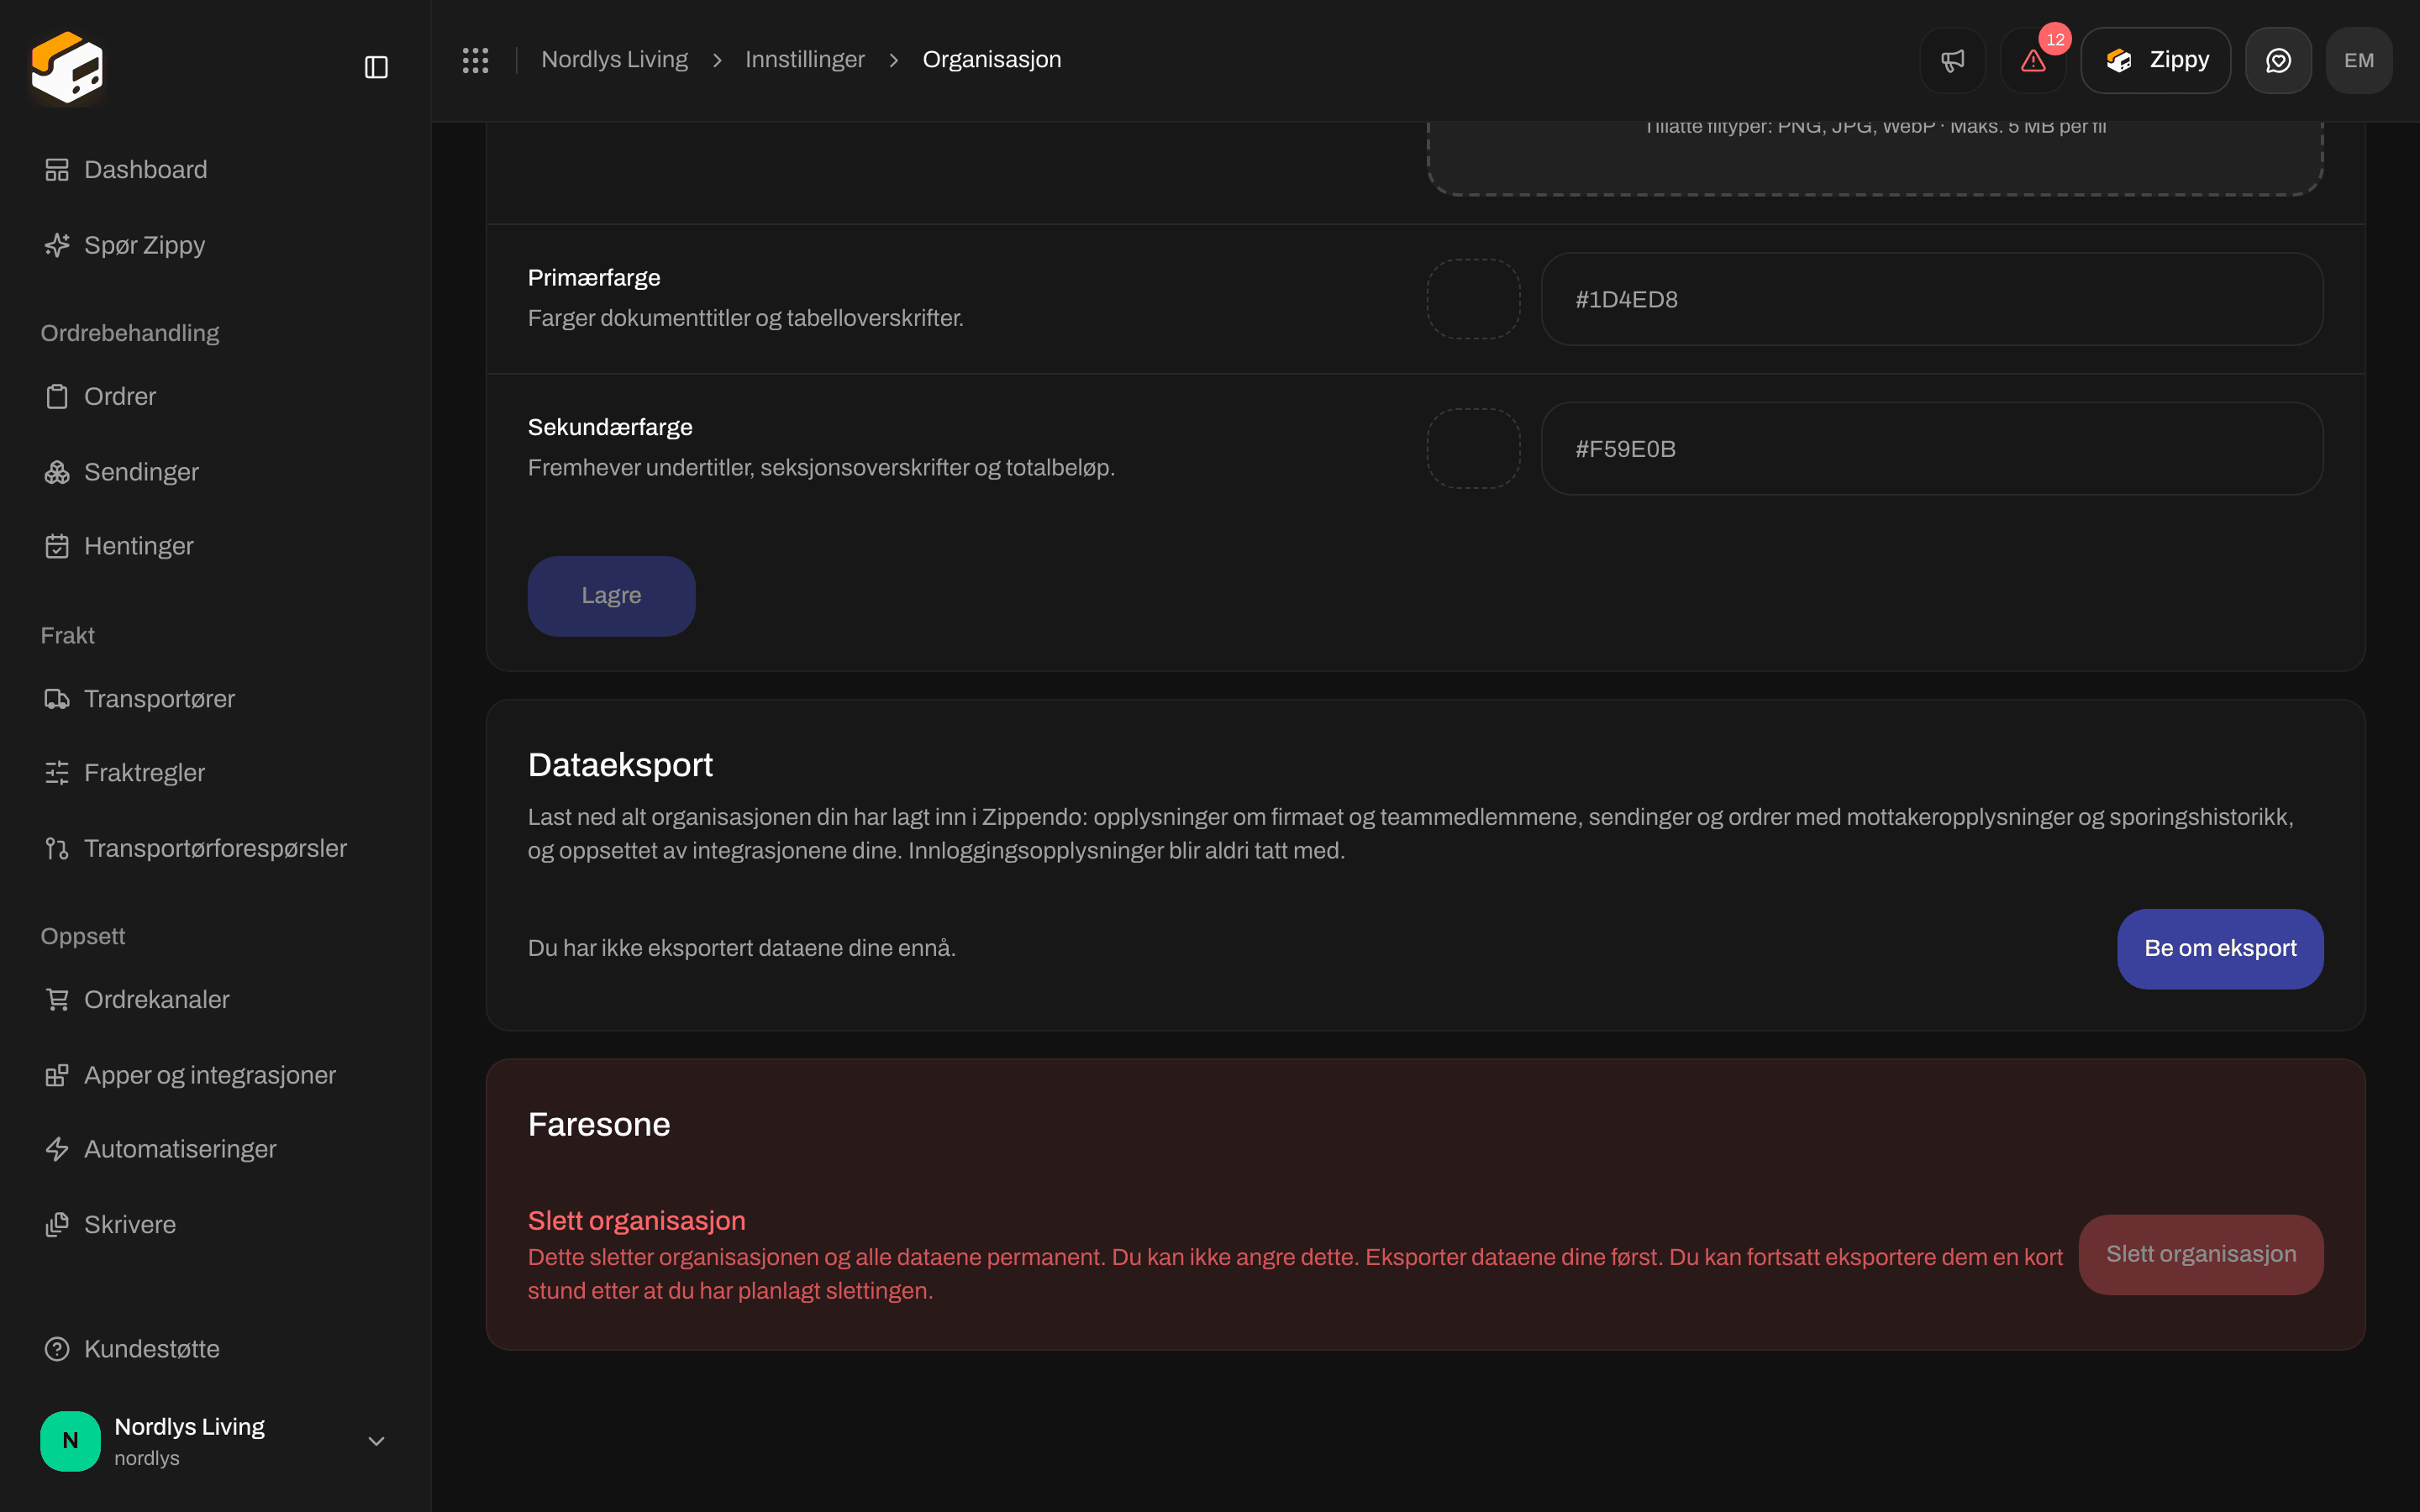Click the Apper og integrasjoner icon
This screenshot has height=1512, width=2420.
[x=57, y=1075]
